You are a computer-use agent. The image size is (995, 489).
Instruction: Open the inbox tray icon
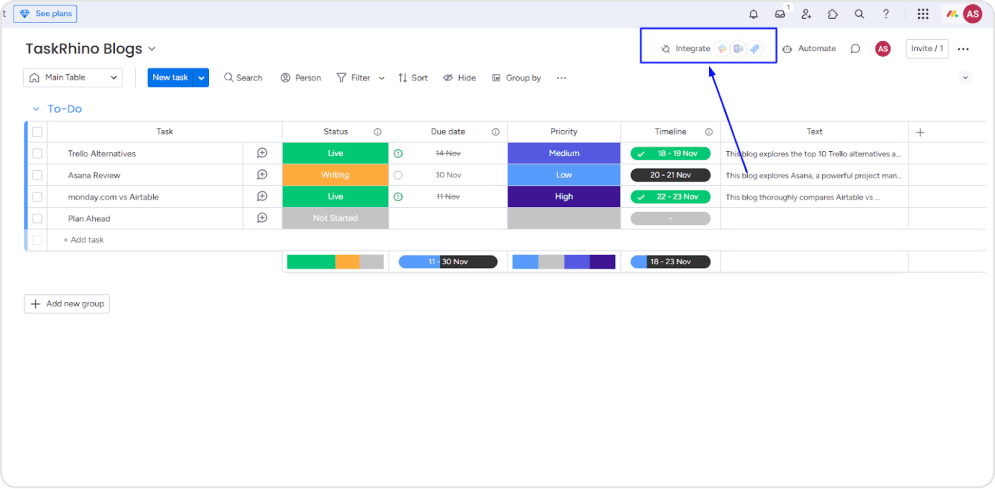tap(780, 14)
